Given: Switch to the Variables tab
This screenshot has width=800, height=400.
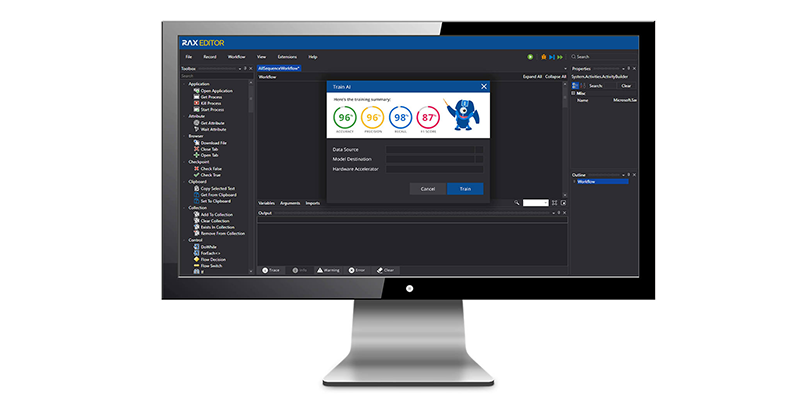Looking at the screenshot, I should point(266,203).
